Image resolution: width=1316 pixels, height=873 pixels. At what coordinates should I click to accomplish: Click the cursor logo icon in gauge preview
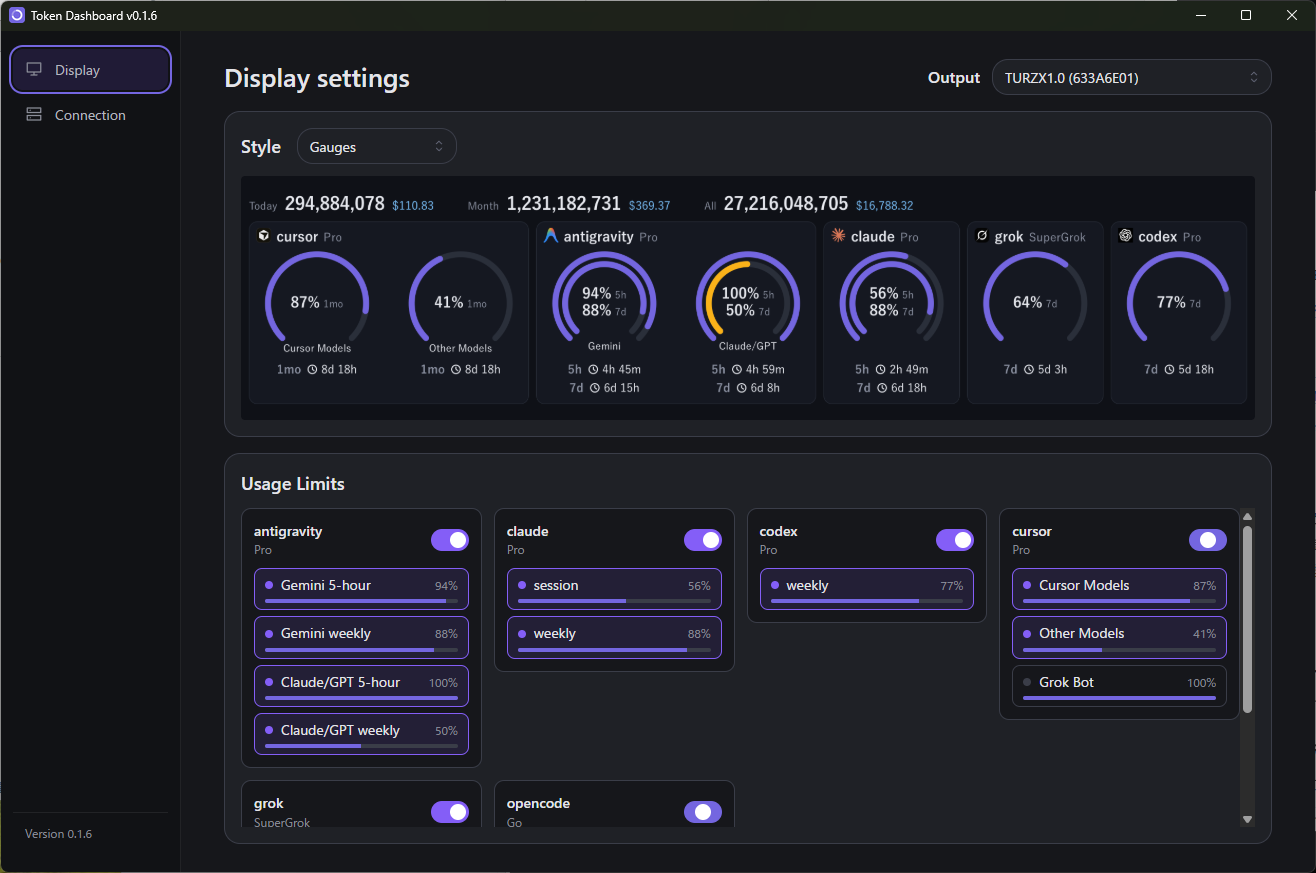263,236
